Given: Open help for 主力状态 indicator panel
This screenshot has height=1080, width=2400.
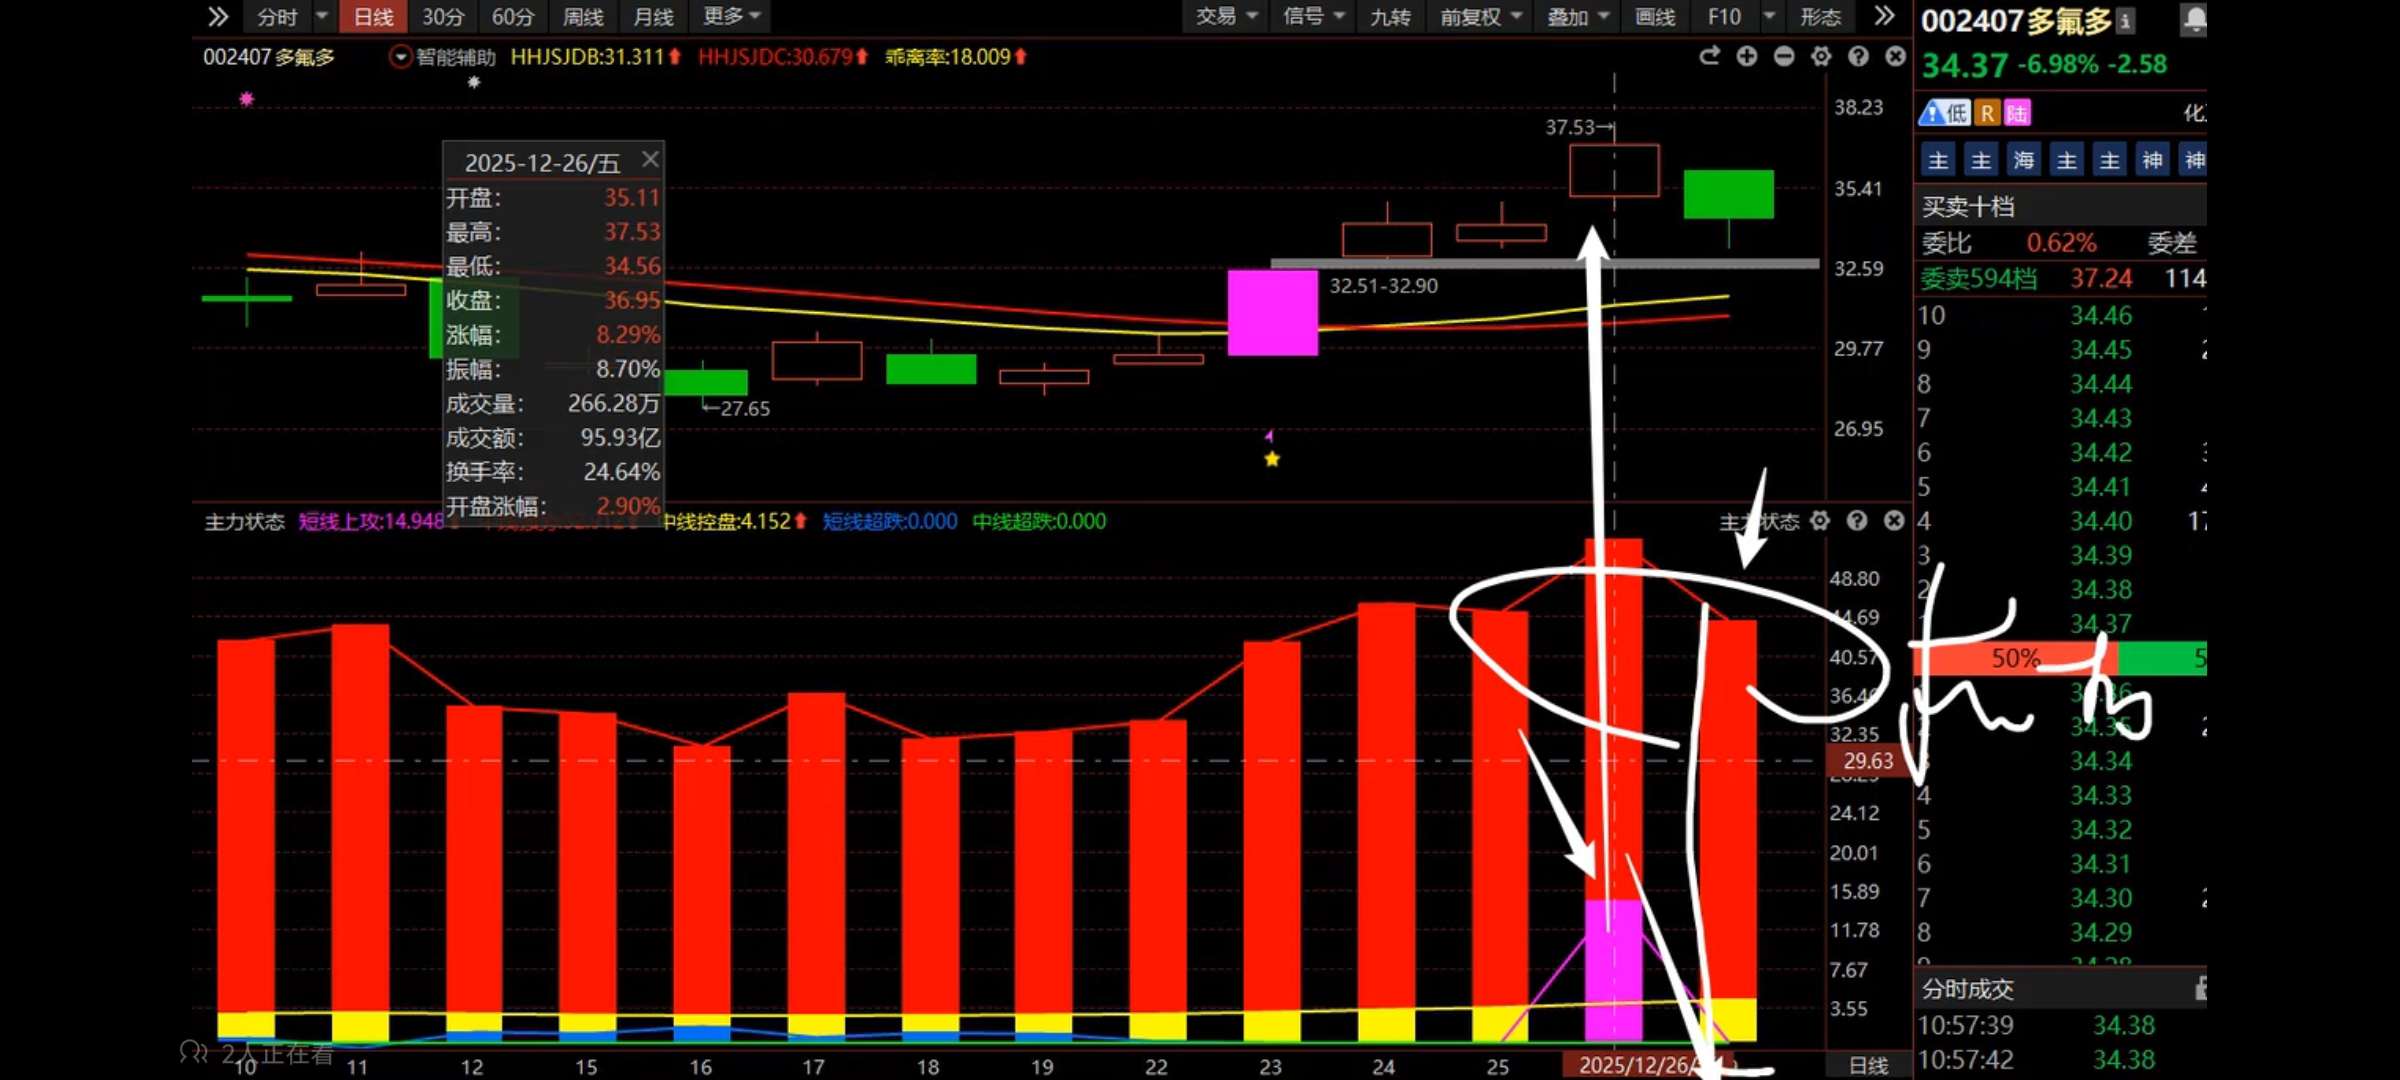Looking at the screenshot, I should [1857, 521].
